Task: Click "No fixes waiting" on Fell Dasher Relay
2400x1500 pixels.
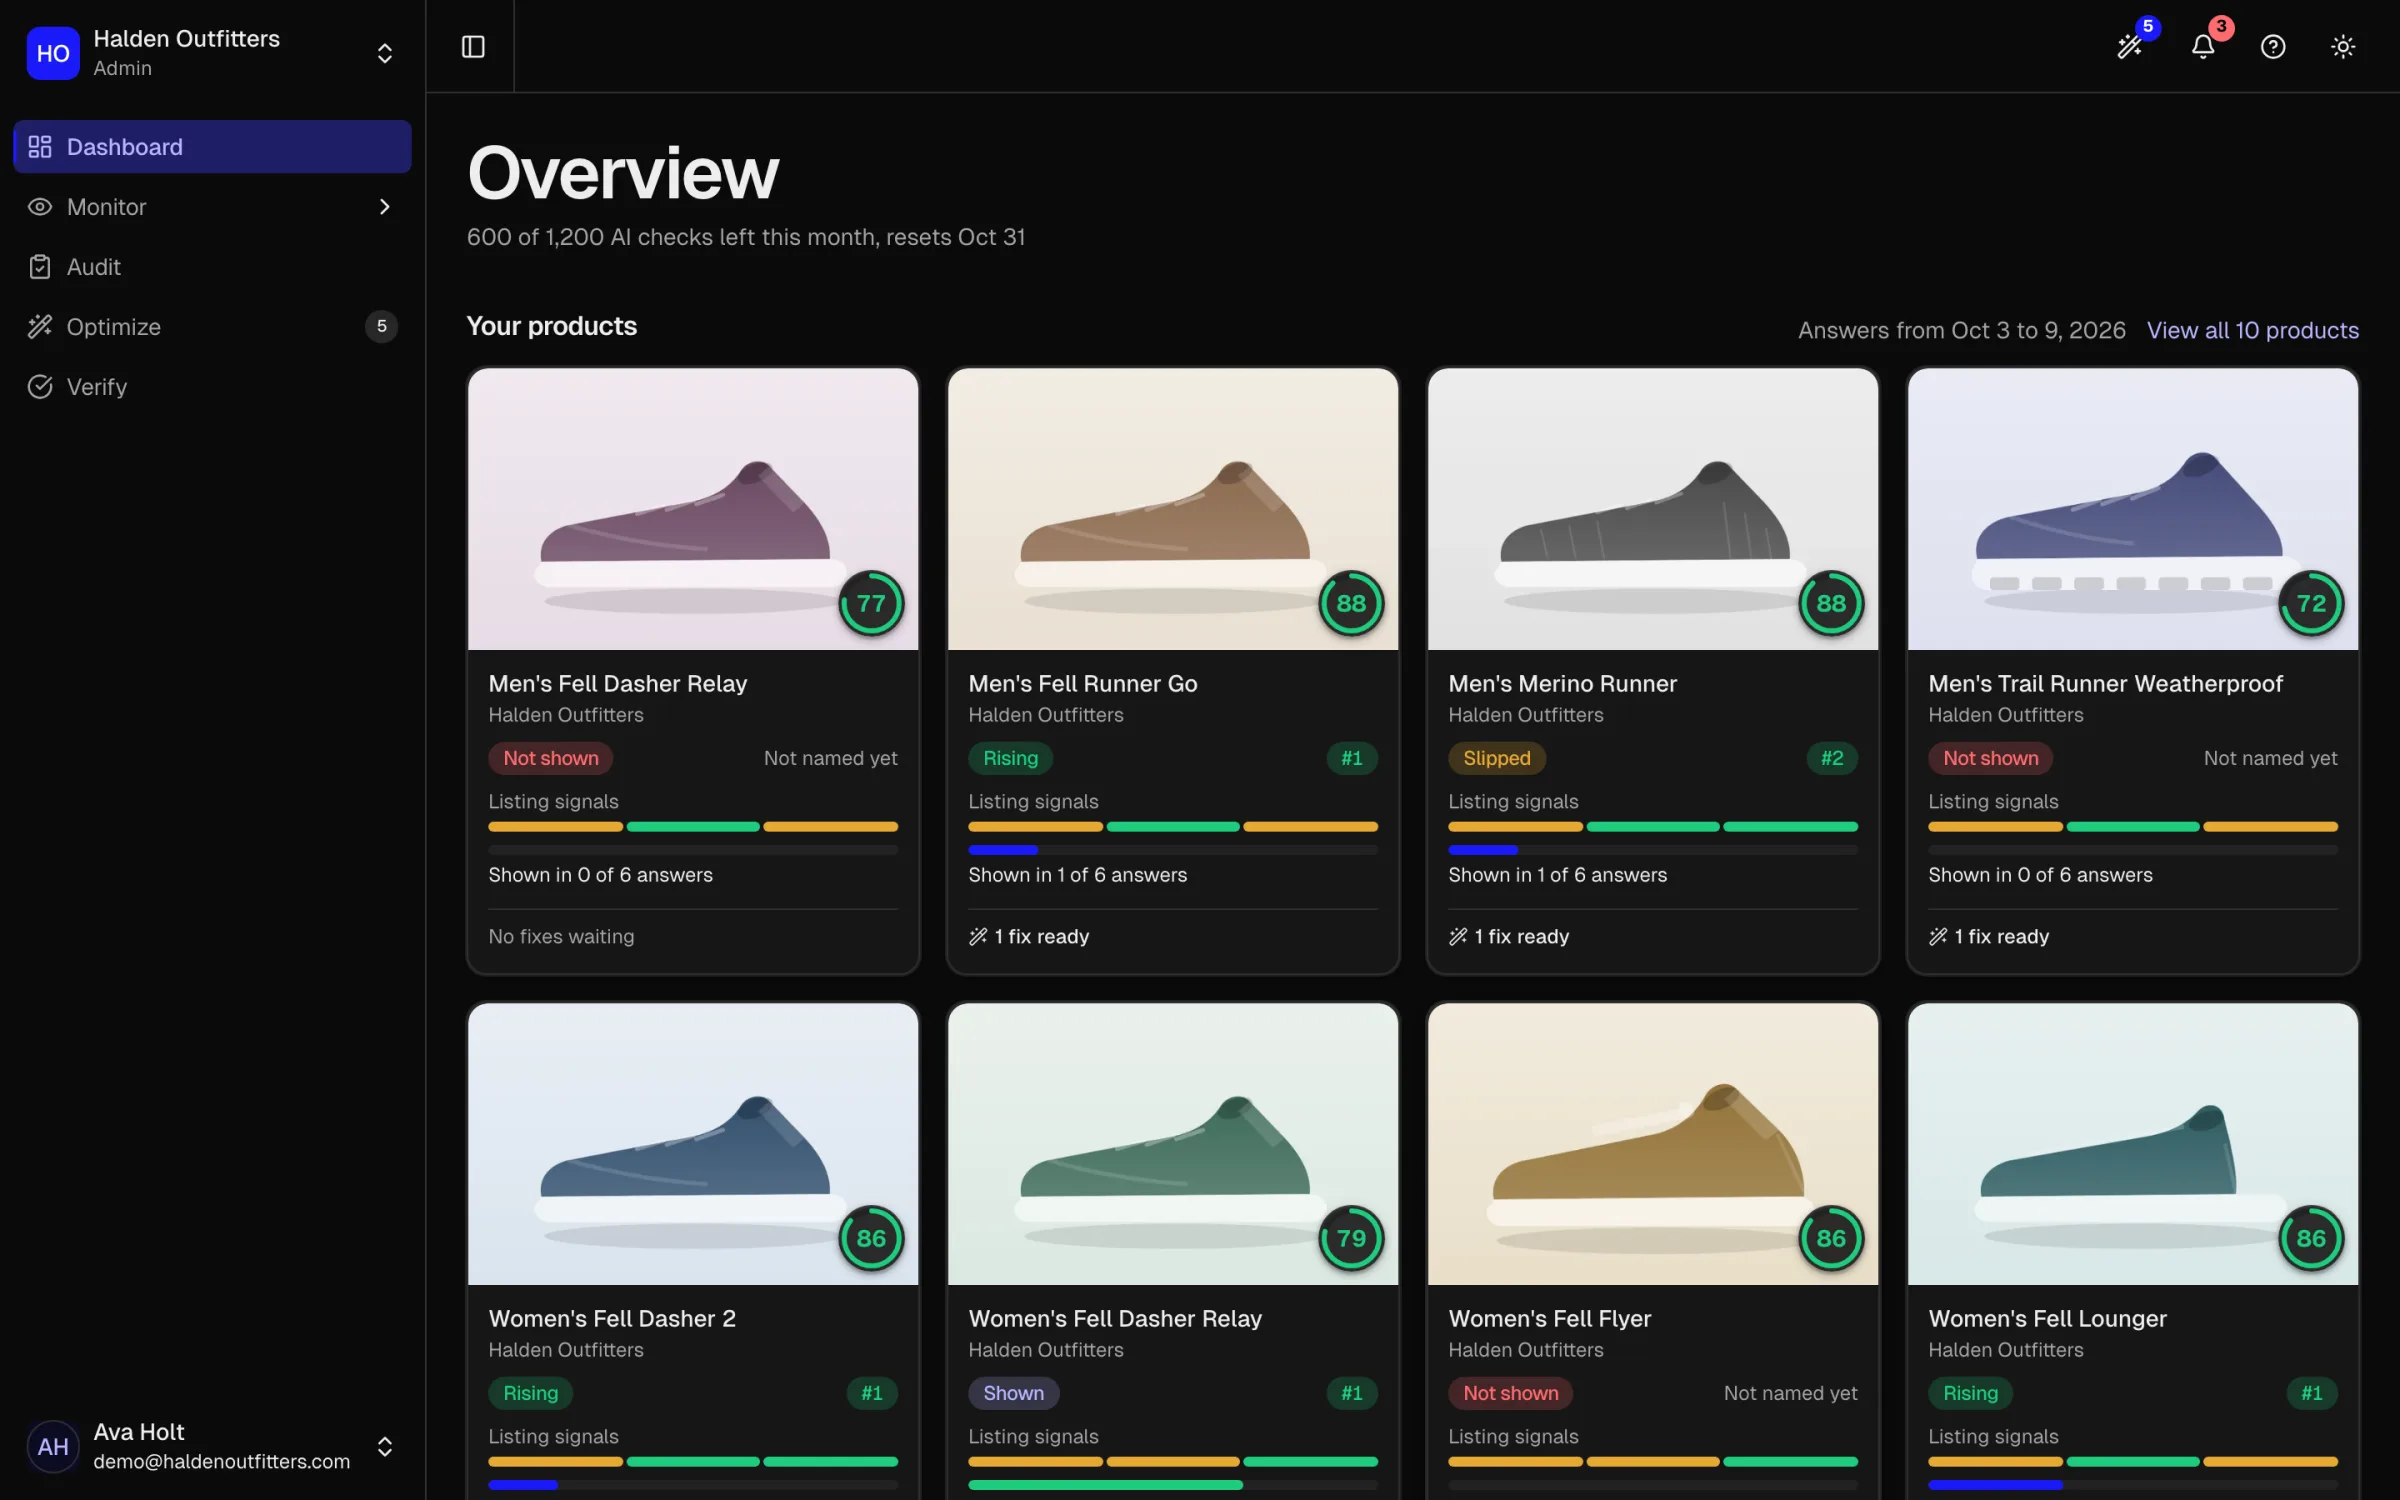Action: (561, 936)
